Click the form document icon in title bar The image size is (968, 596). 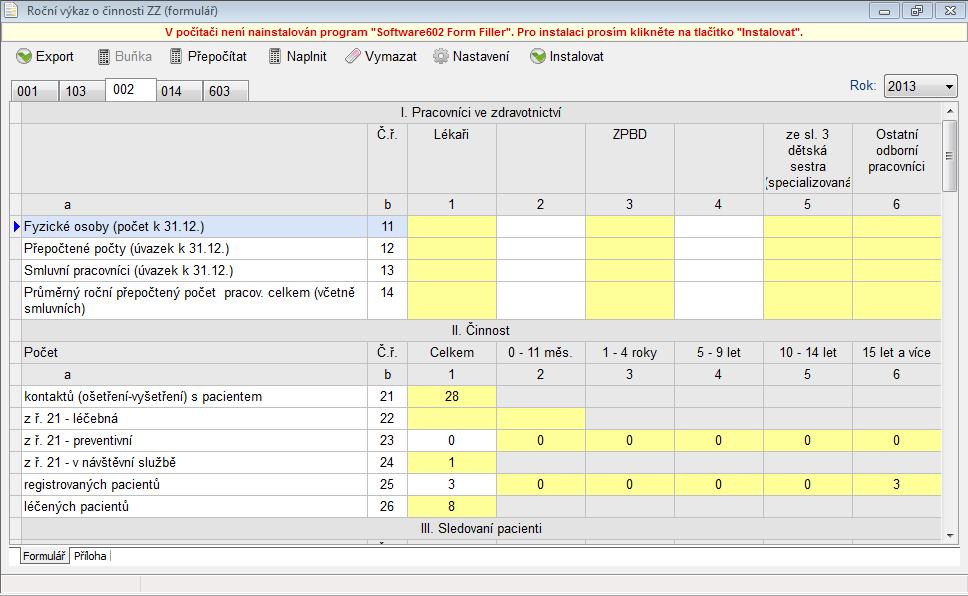[11, 10]
